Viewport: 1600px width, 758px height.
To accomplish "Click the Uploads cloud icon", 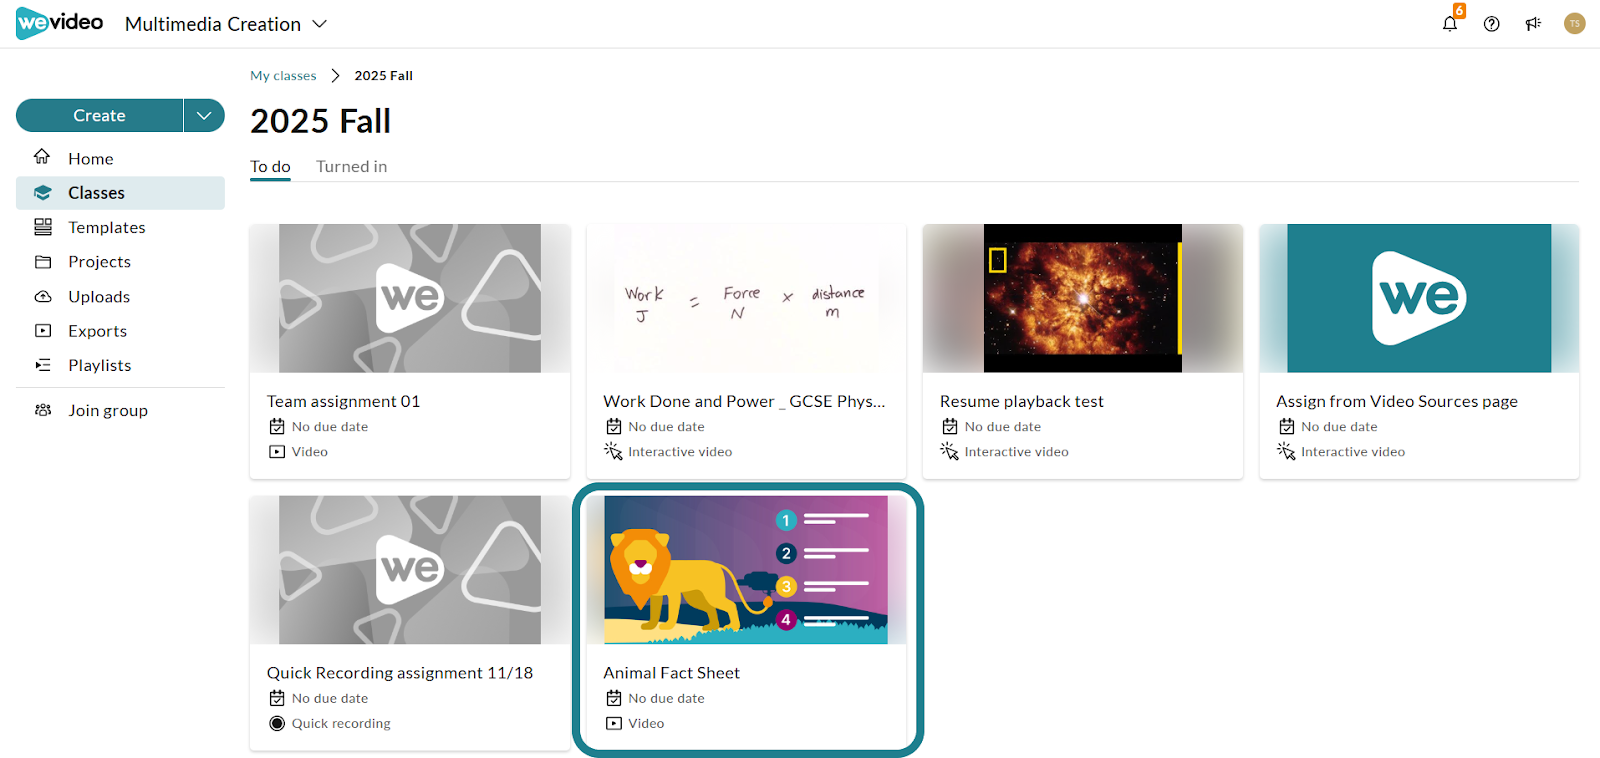I will [x=43, y=296].
